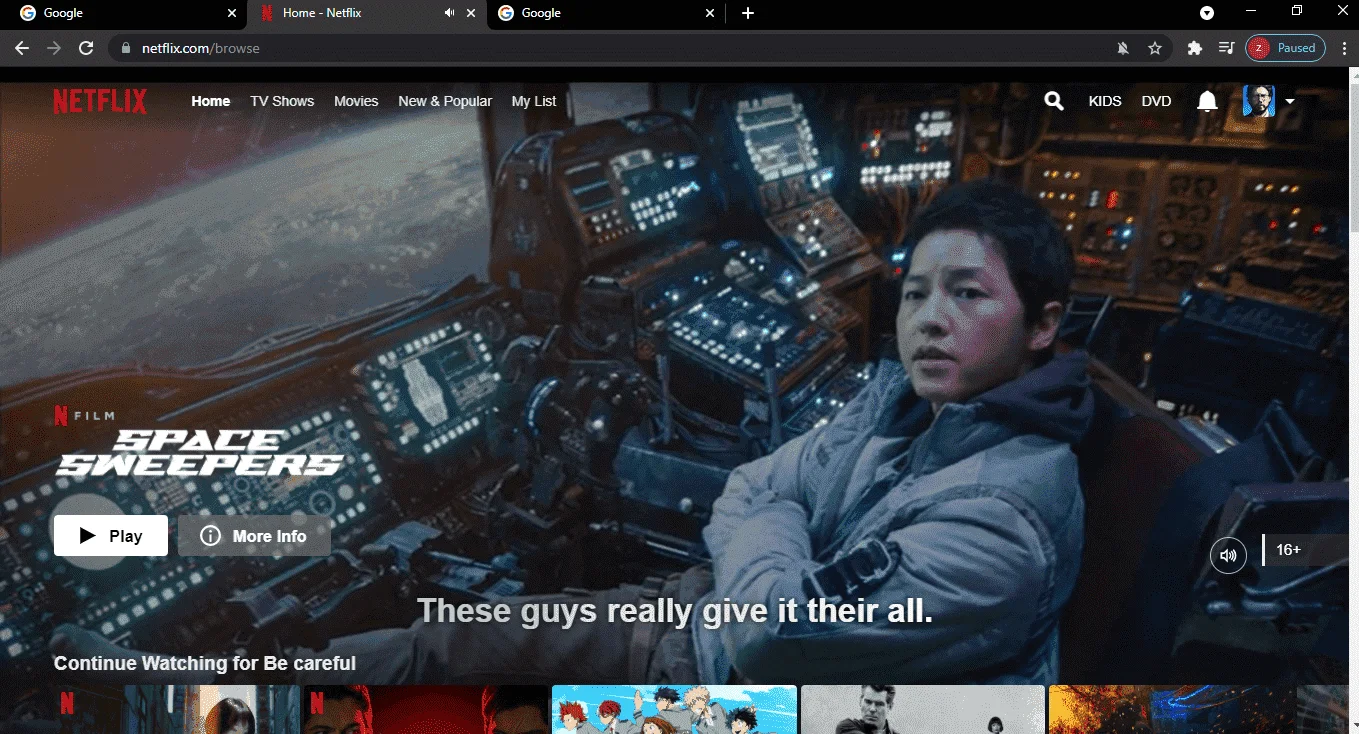
Task: Open Chrome extensions puzzle icon
Action: [x=1194, y=48]
